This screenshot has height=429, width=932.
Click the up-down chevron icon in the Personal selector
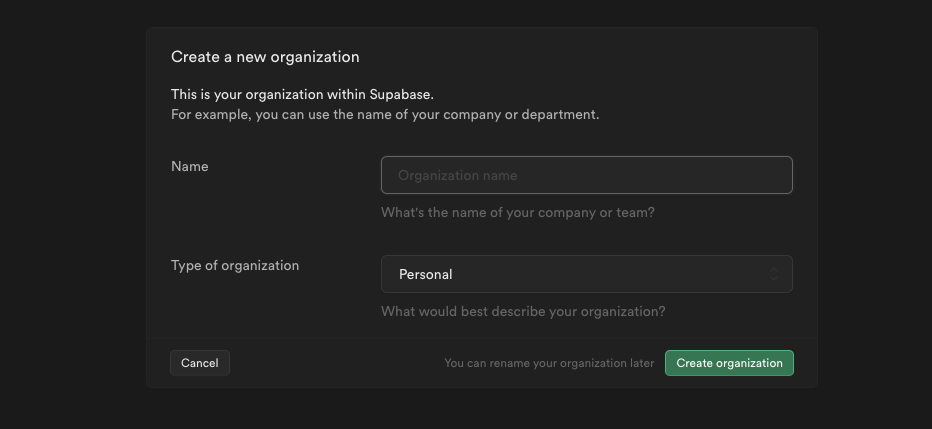pyautogui.click(x=774, y=274)
